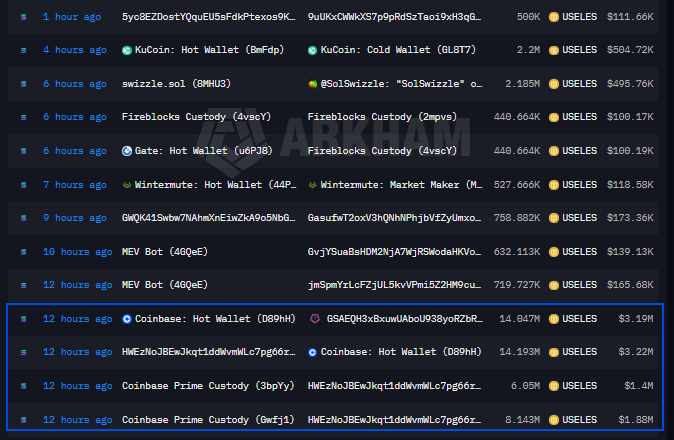Click the USELES token label in the 2.2M row
Viewport: 674px width, 440px height.
click(x=579, y=50)
